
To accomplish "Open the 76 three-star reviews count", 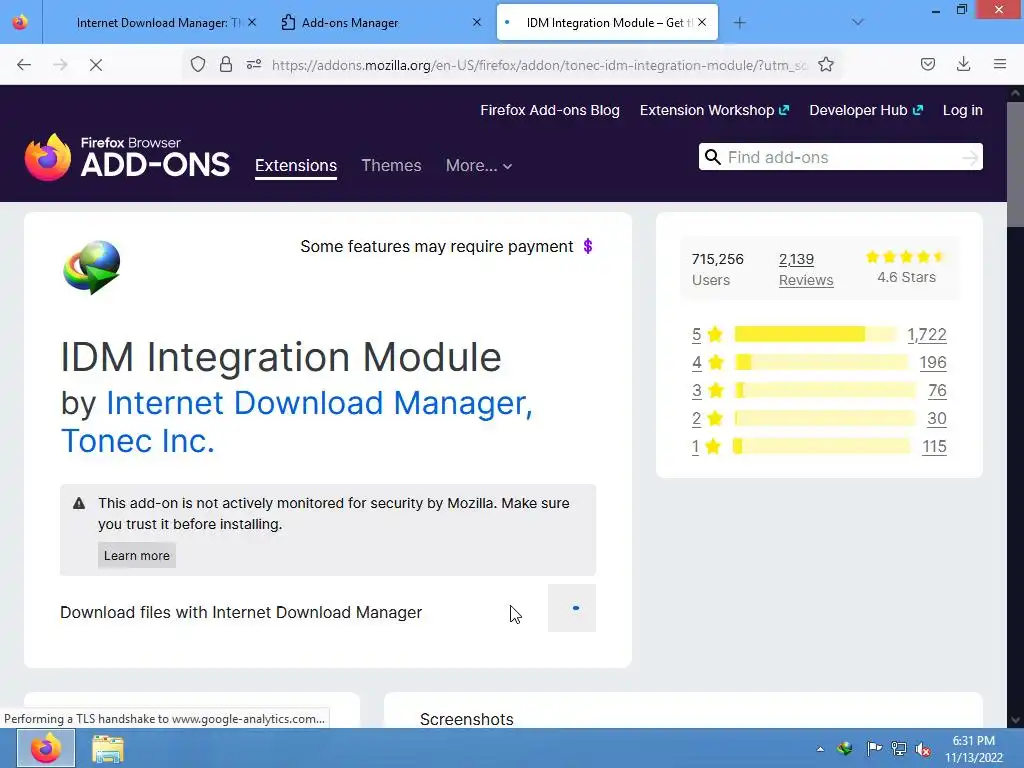I will [x=937, y=391].
